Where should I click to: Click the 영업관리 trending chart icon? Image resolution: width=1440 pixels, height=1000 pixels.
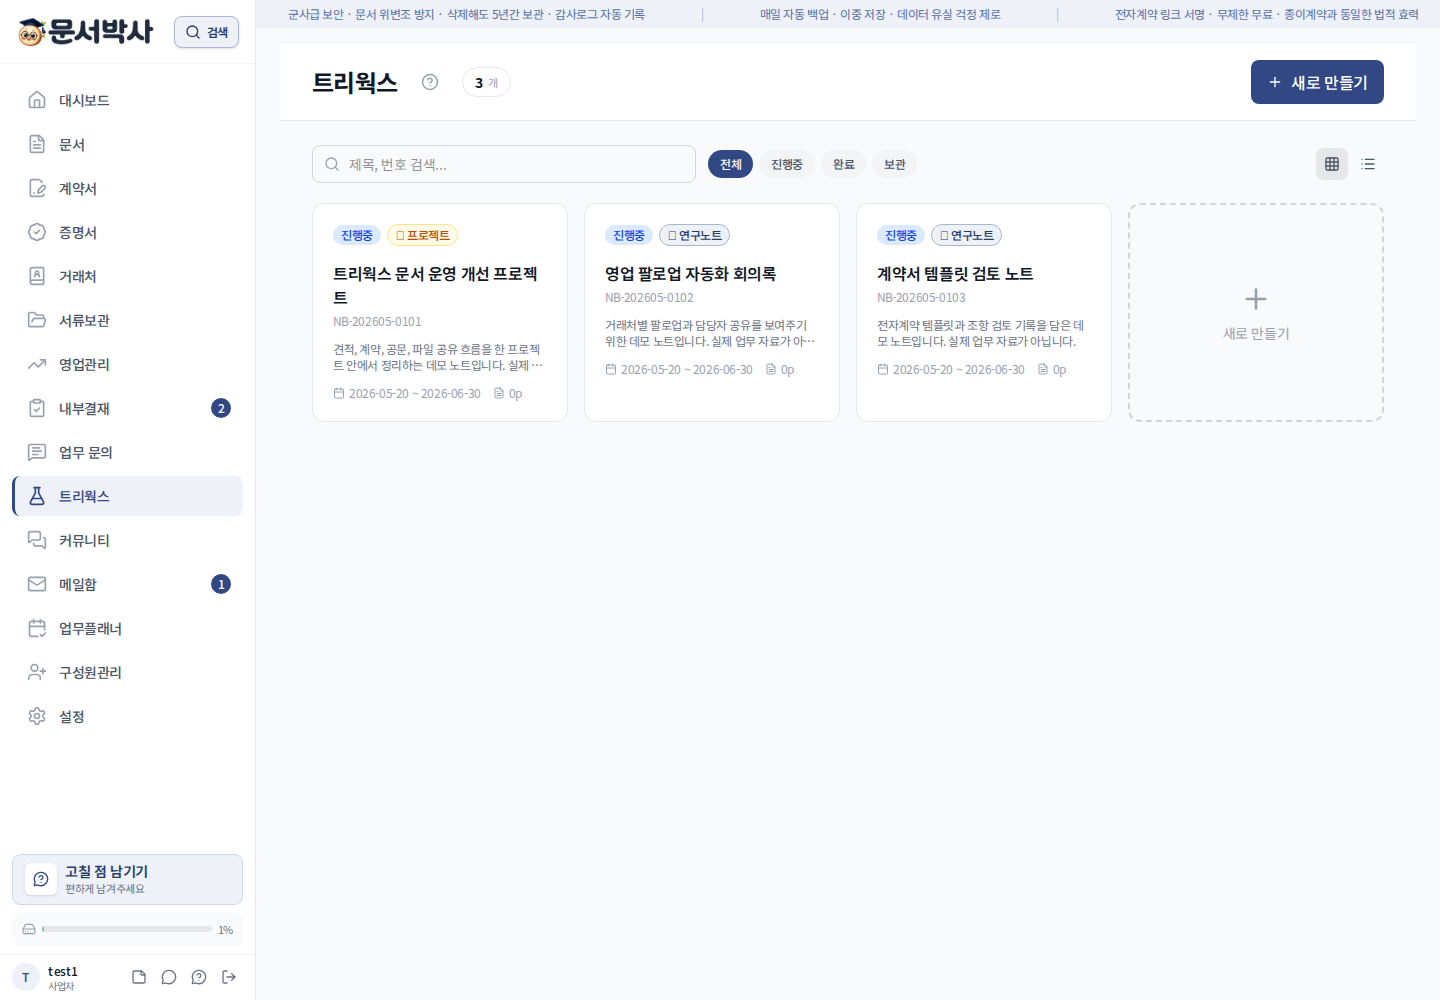(x=37, y=364)
